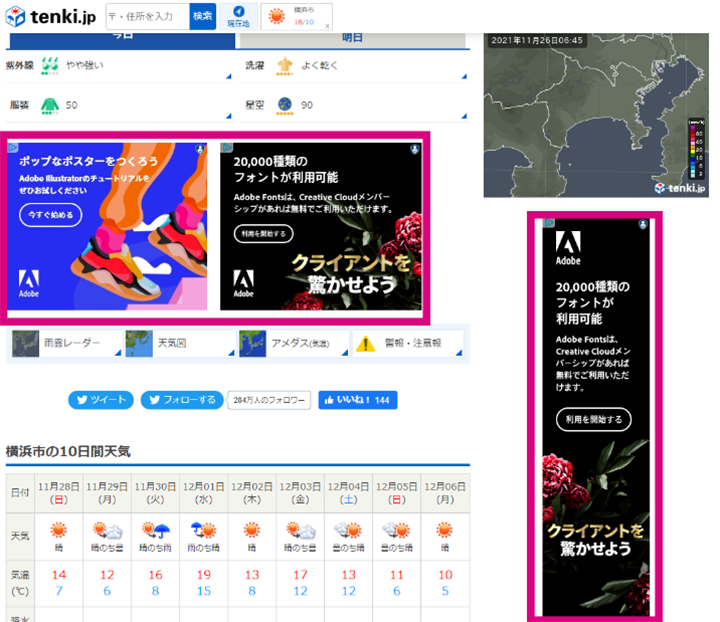
Task: Click the high temperature 19 for 12月01日
Action: coord(203,575)
